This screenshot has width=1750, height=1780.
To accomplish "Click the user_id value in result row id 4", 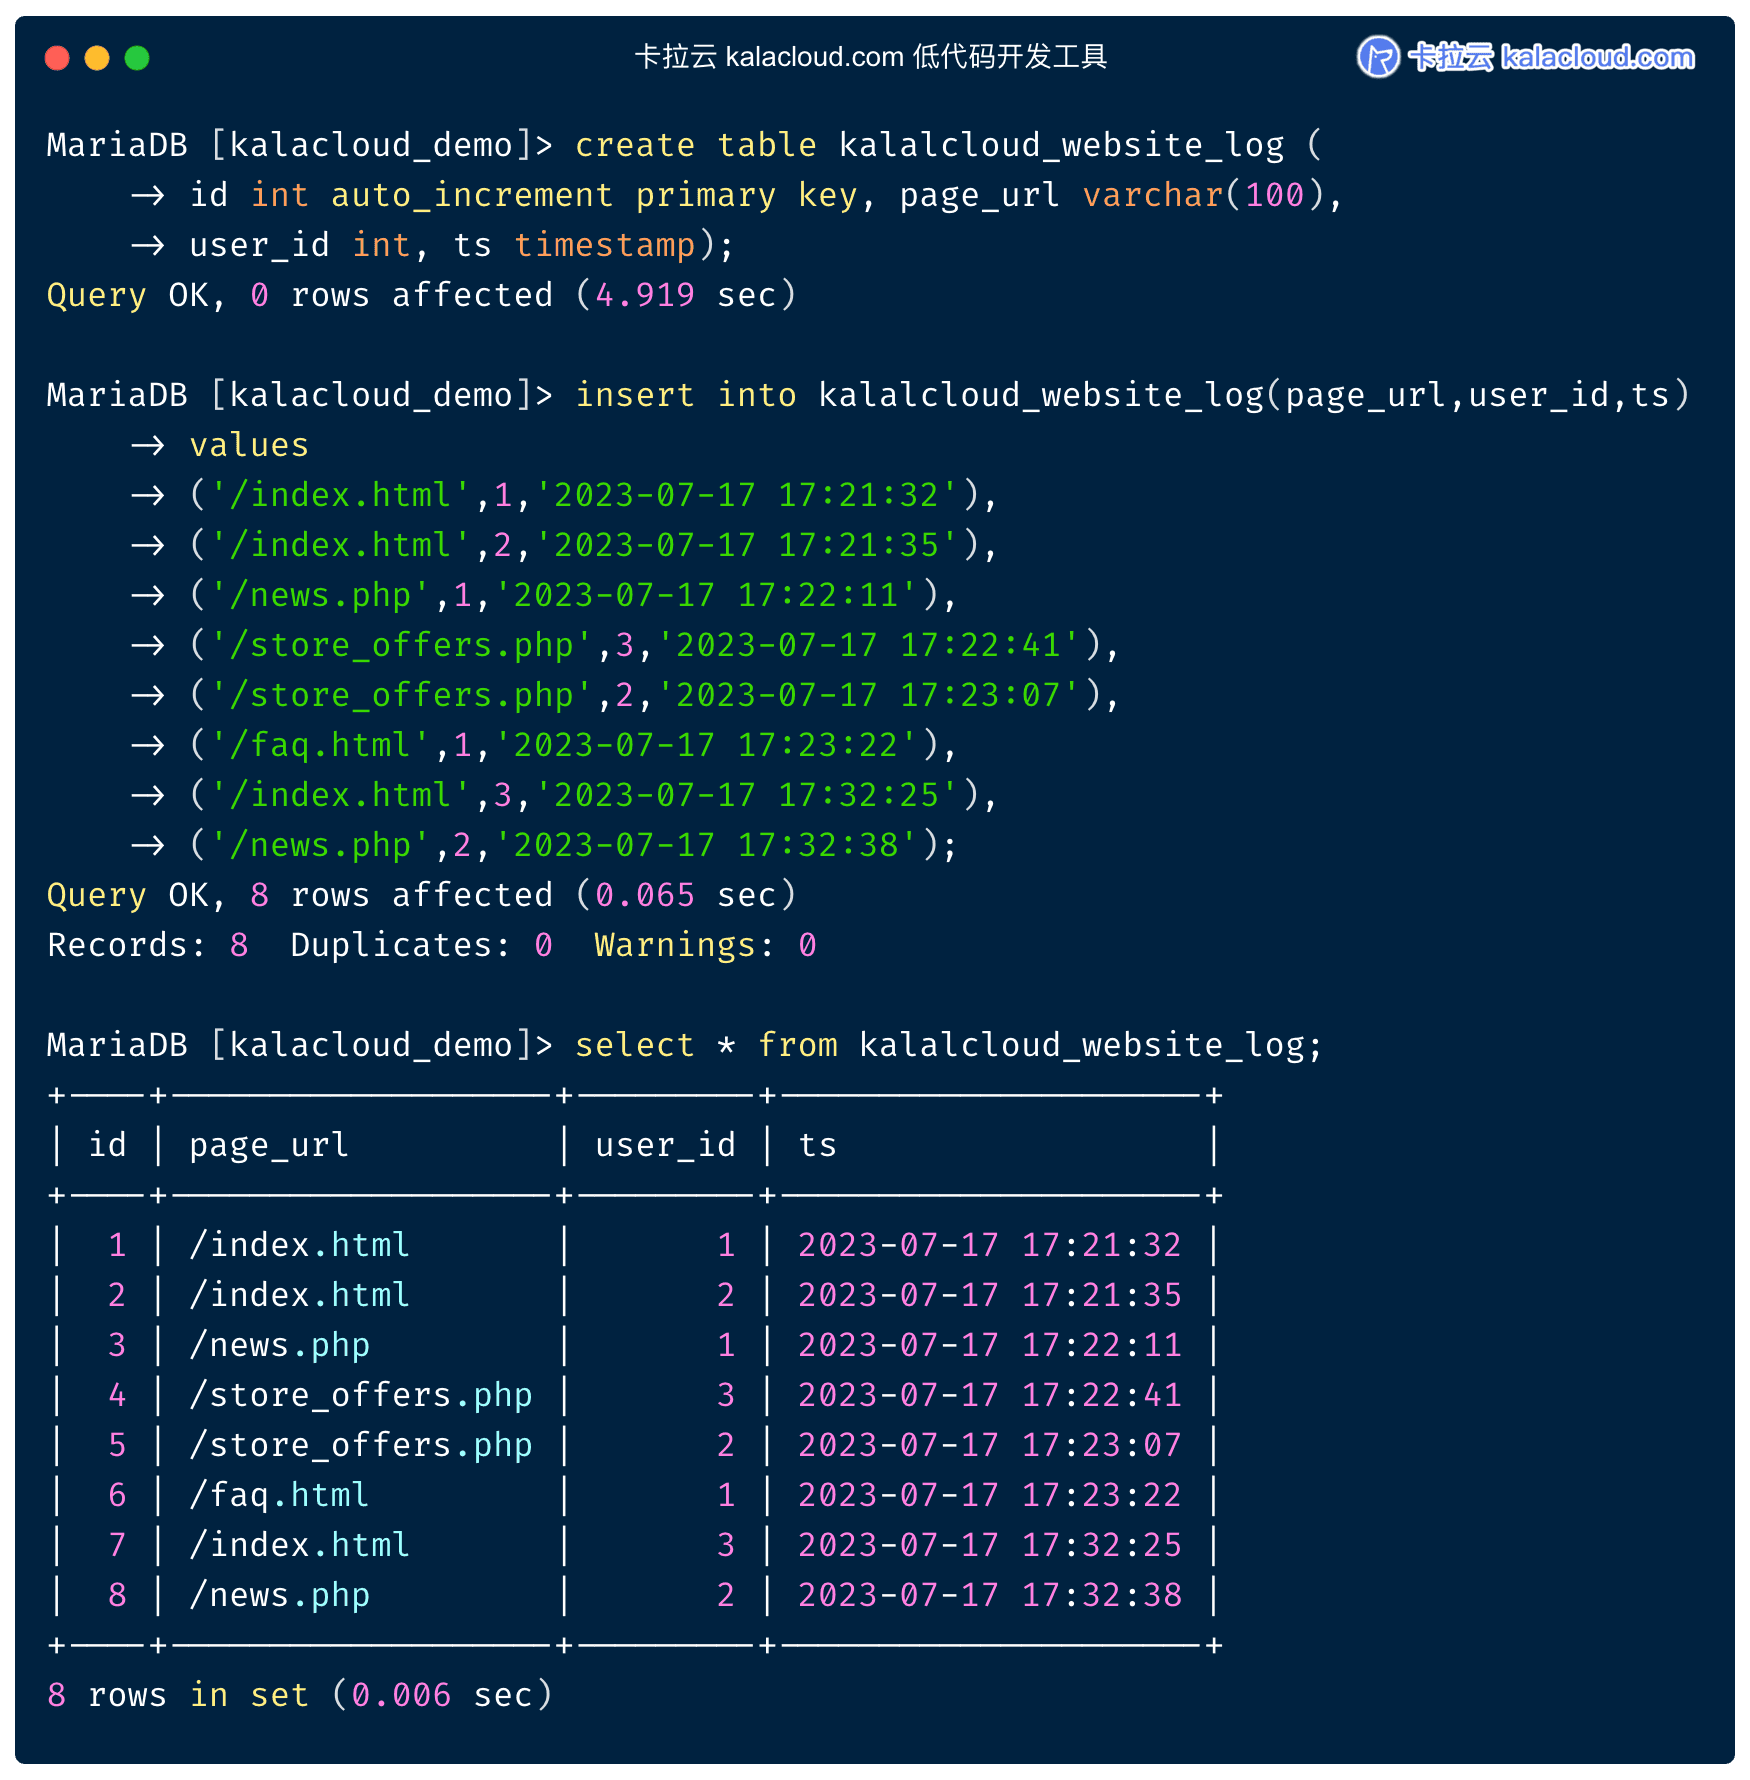I will point(726,1395).
